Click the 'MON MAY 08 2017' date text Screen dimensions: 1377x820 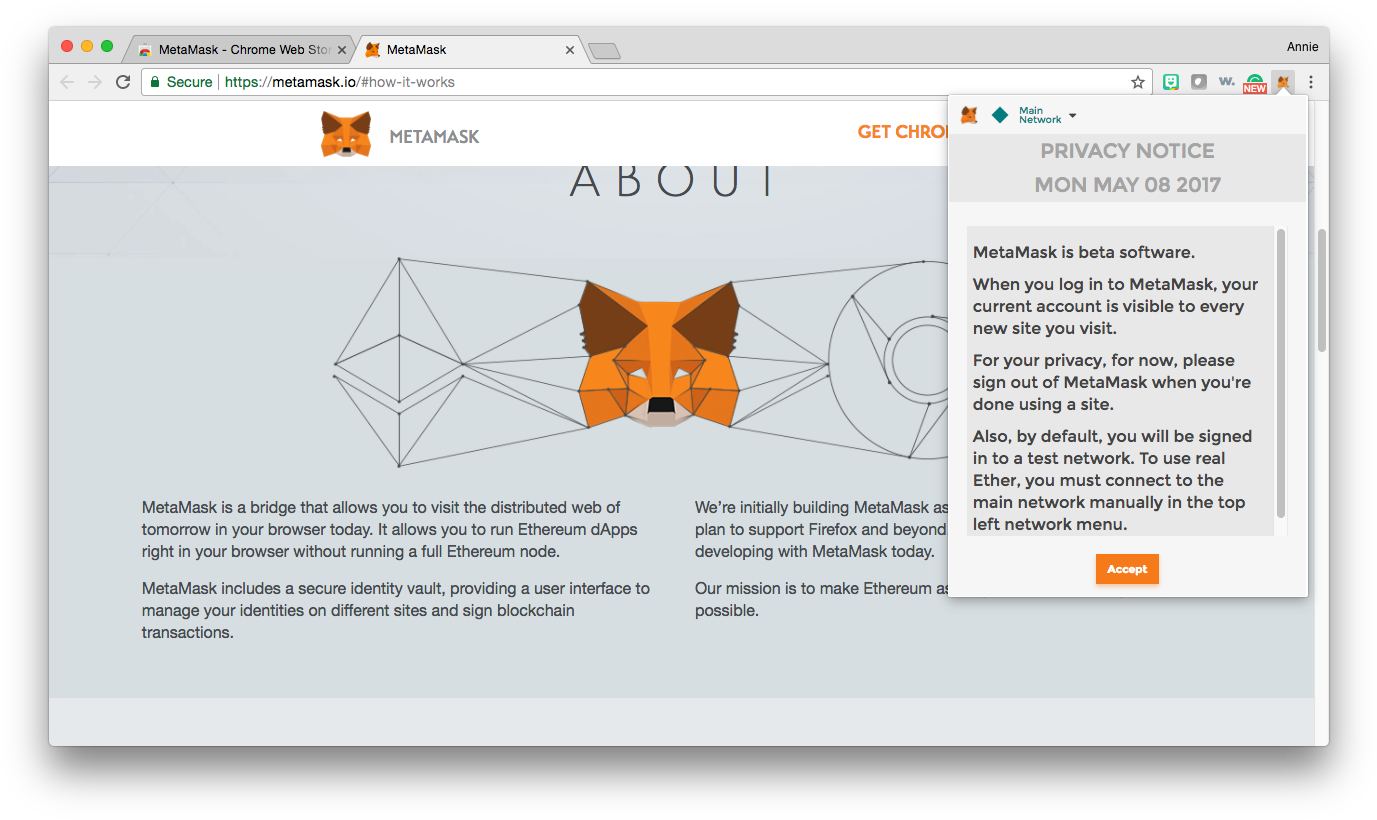pos(1127,185)
